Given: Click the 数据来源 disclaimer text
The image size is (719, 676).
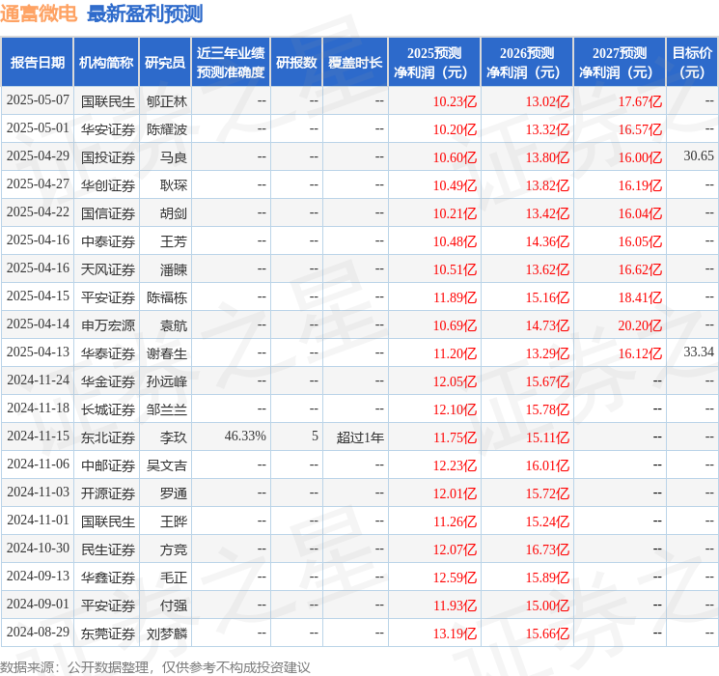Looking at the screenshot, I should point(155,667).
